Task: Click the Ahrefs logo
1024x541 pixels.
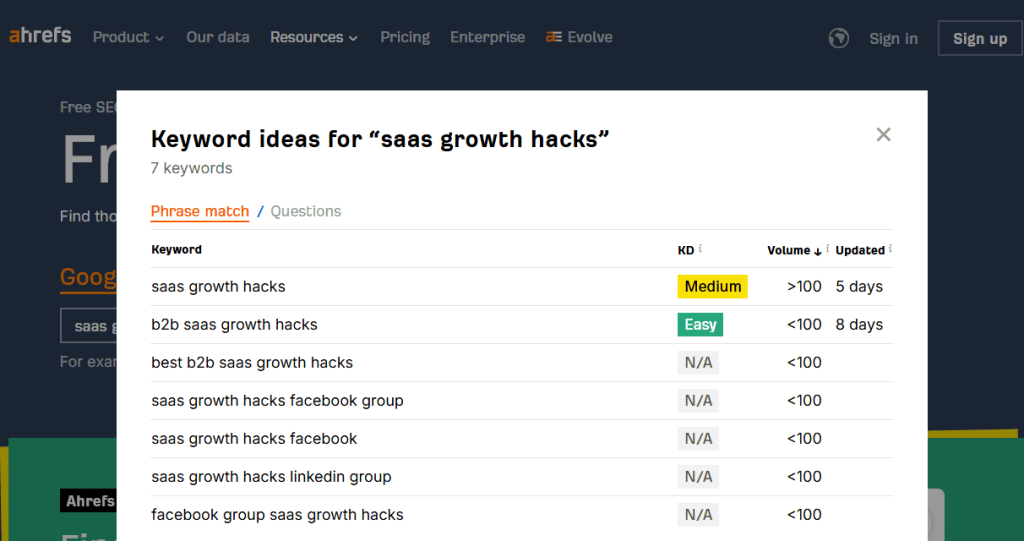Action: tap(40, 36)
